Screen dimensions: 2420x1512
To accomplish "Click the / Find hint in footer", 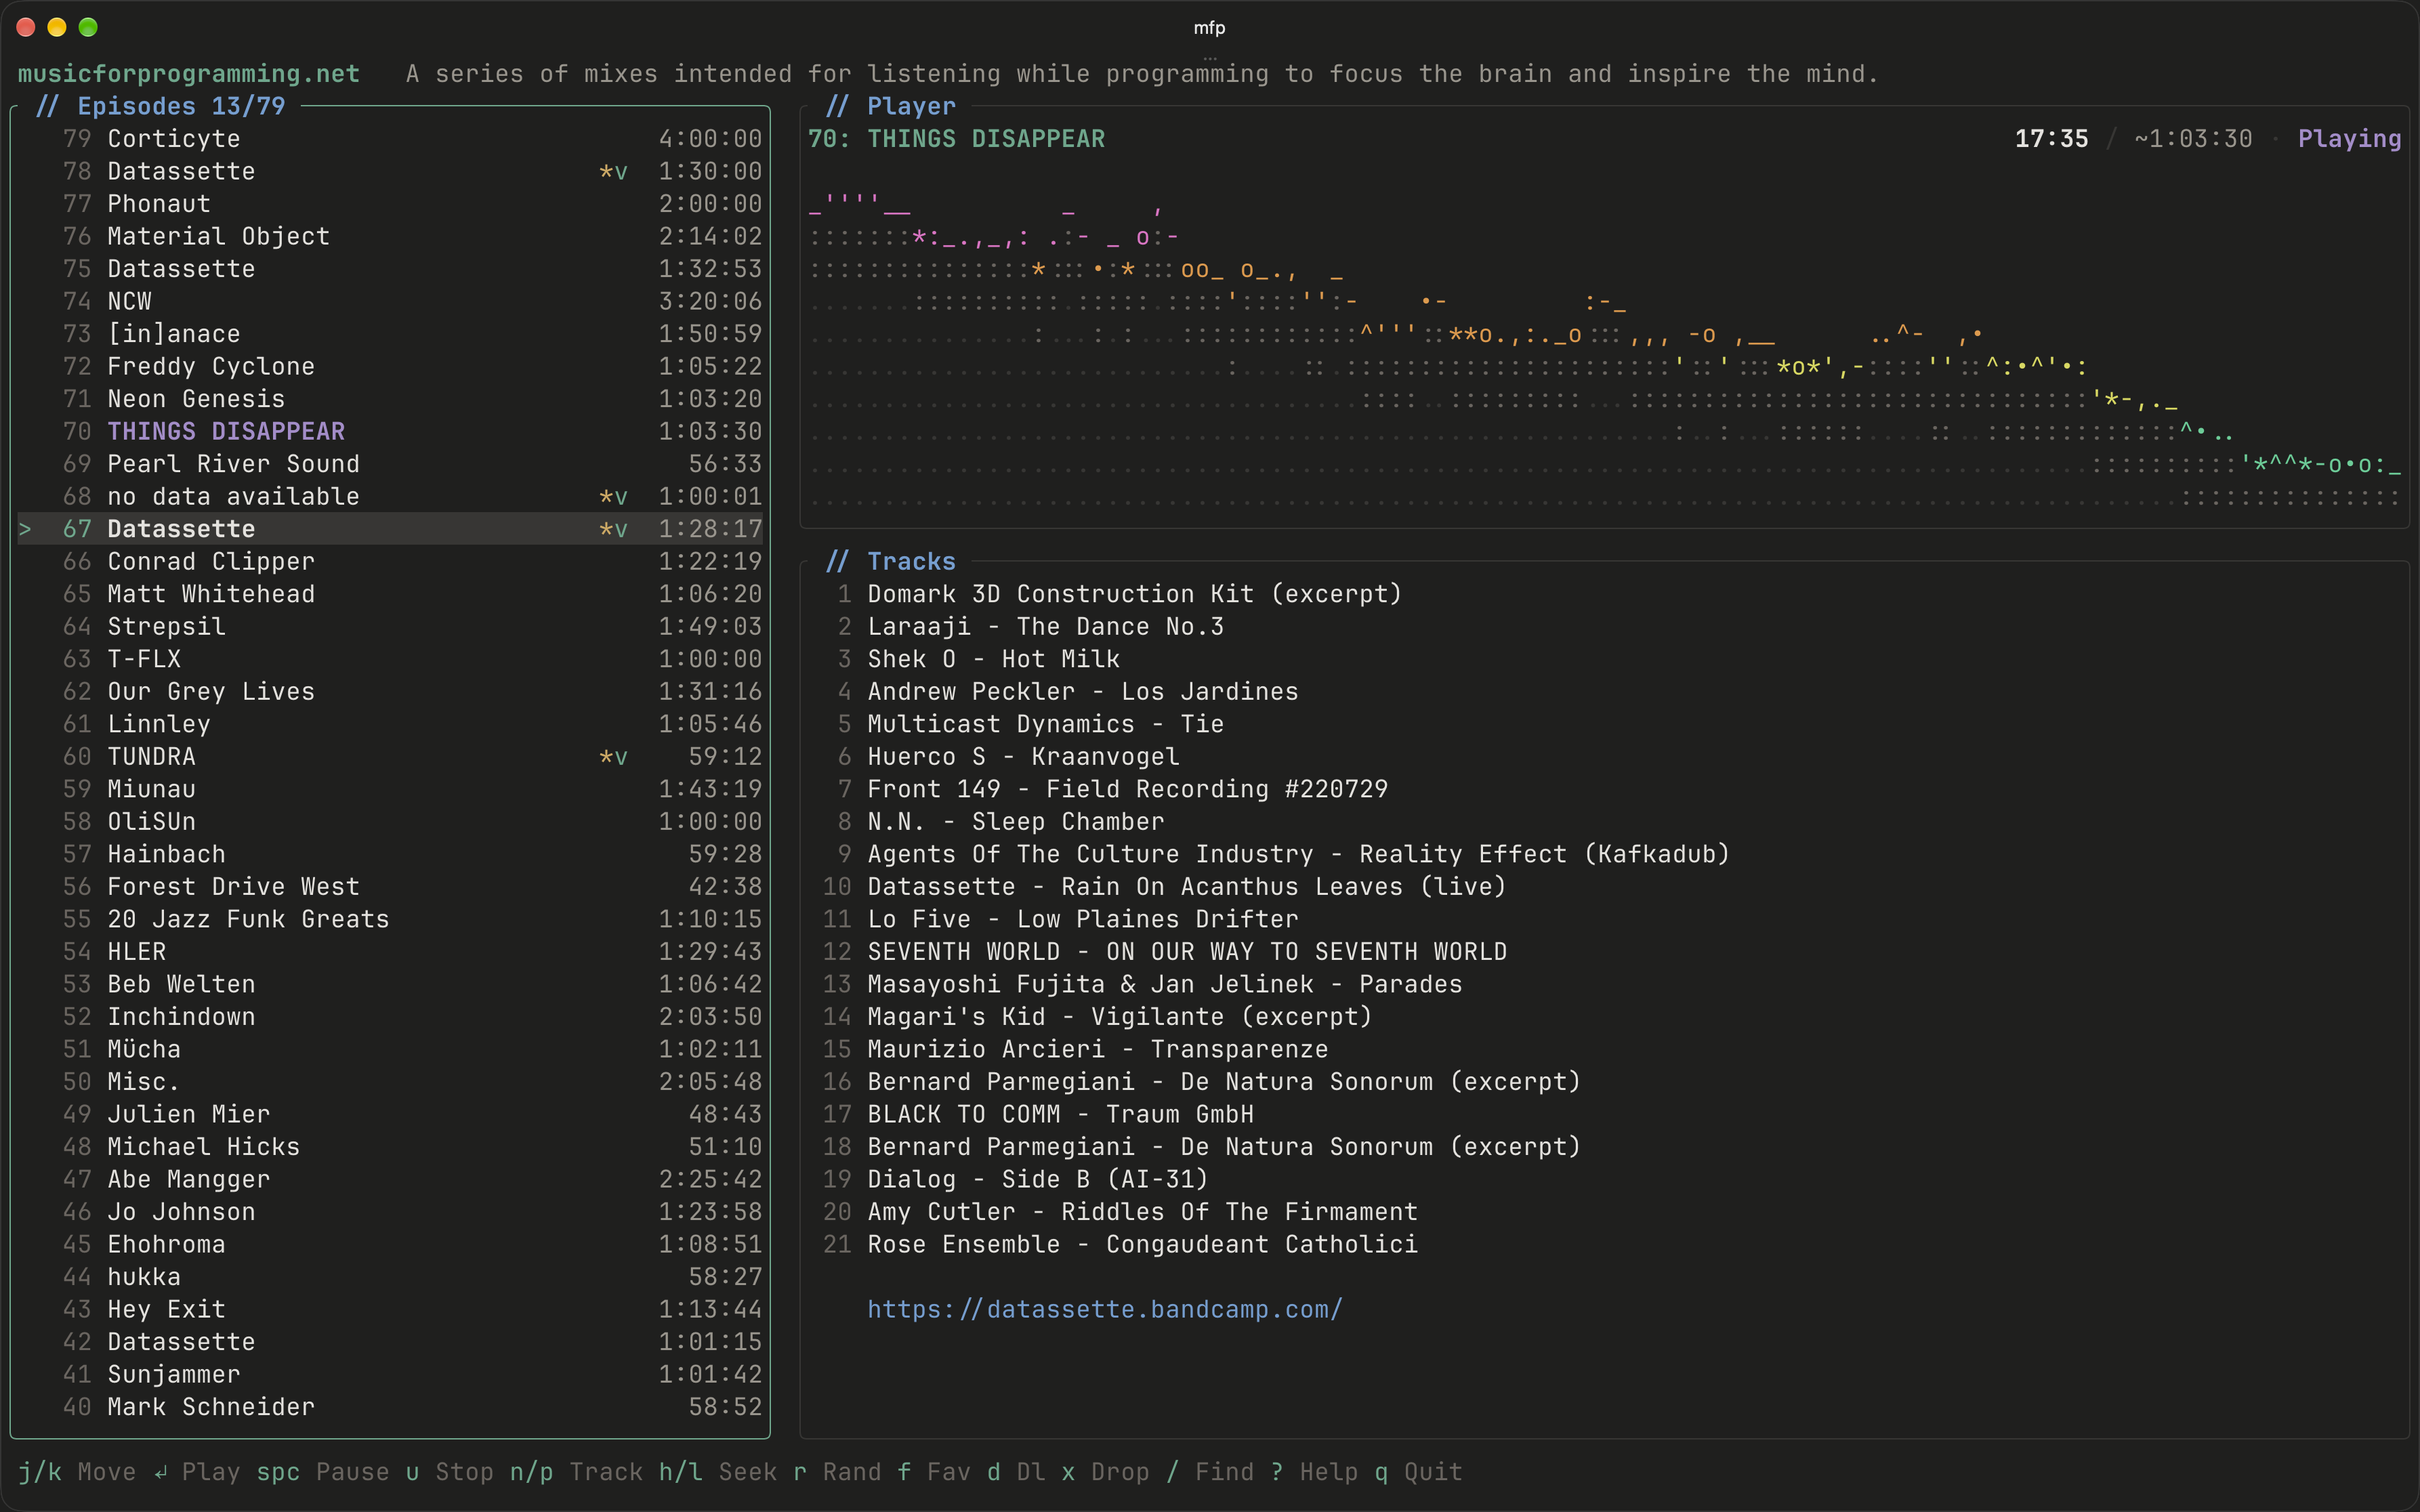I will click(1210, 1471).
